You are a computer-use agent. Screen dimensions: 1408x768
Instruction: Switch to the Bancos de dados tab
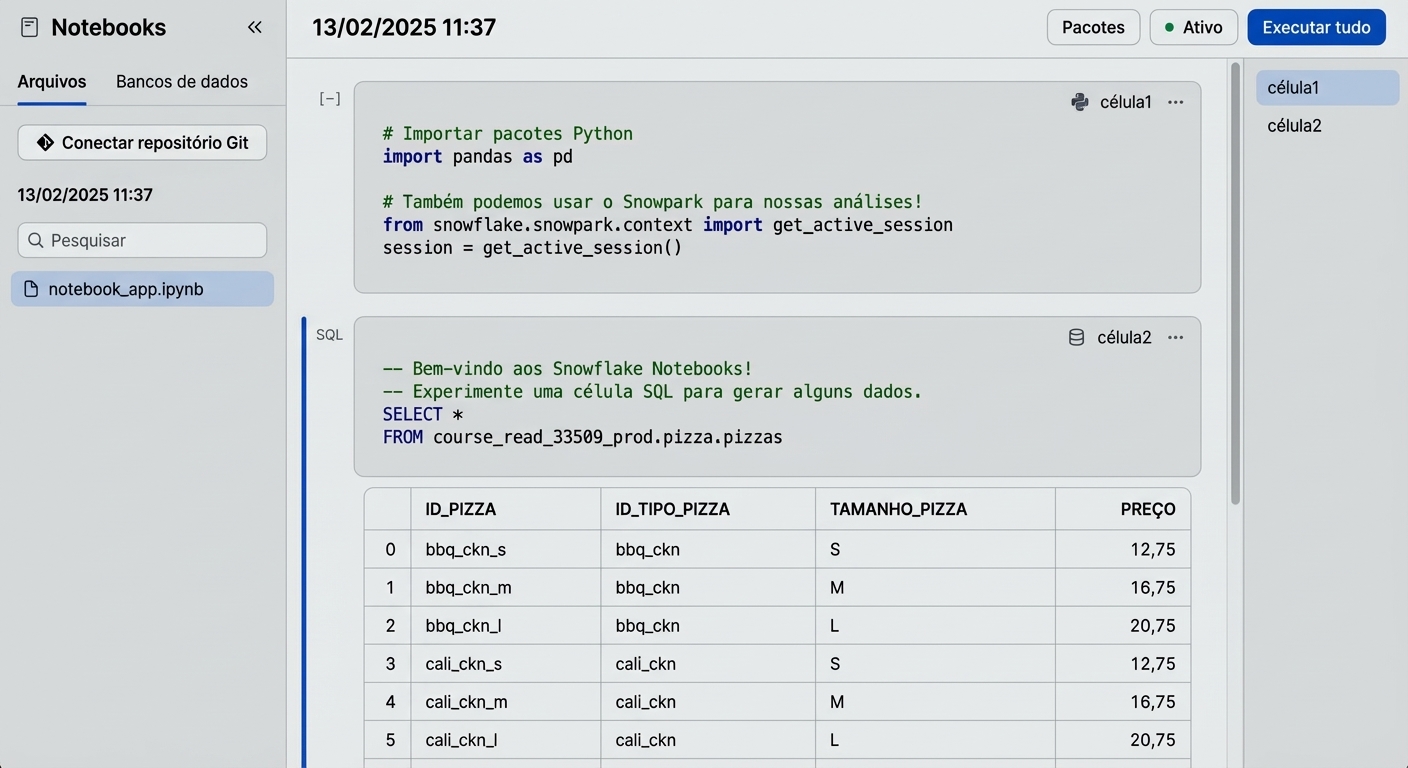click(182, 82)
